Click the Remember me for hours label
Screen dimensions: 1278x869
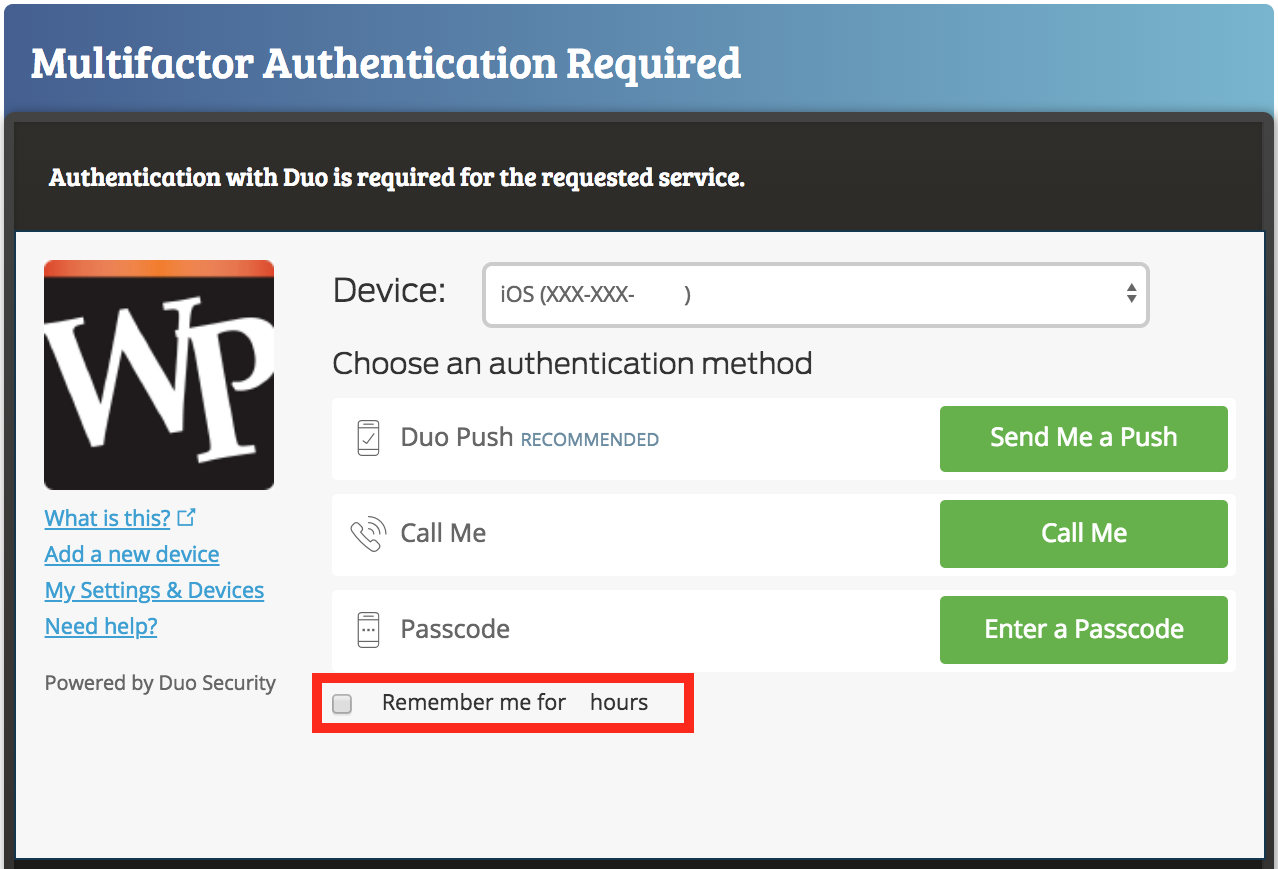tap(514, 703)
